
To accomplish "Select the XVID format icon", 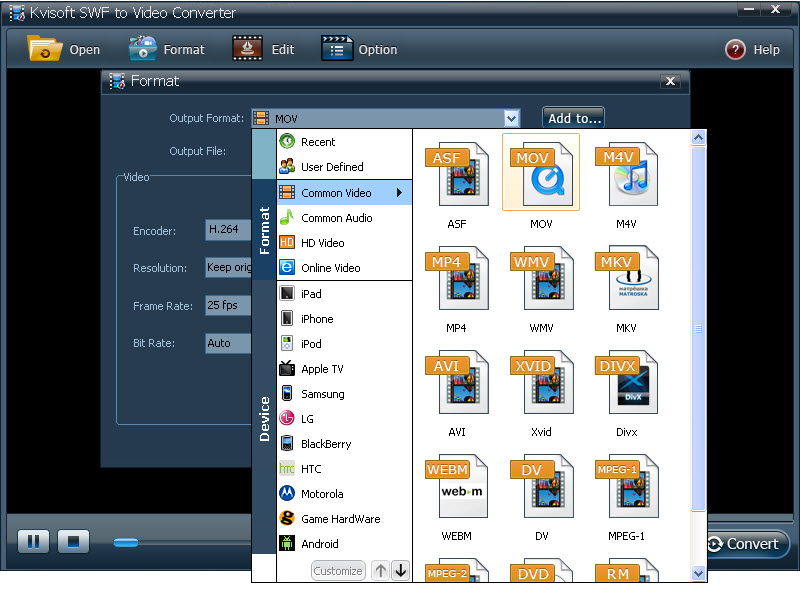I will (x=541, y=382).
